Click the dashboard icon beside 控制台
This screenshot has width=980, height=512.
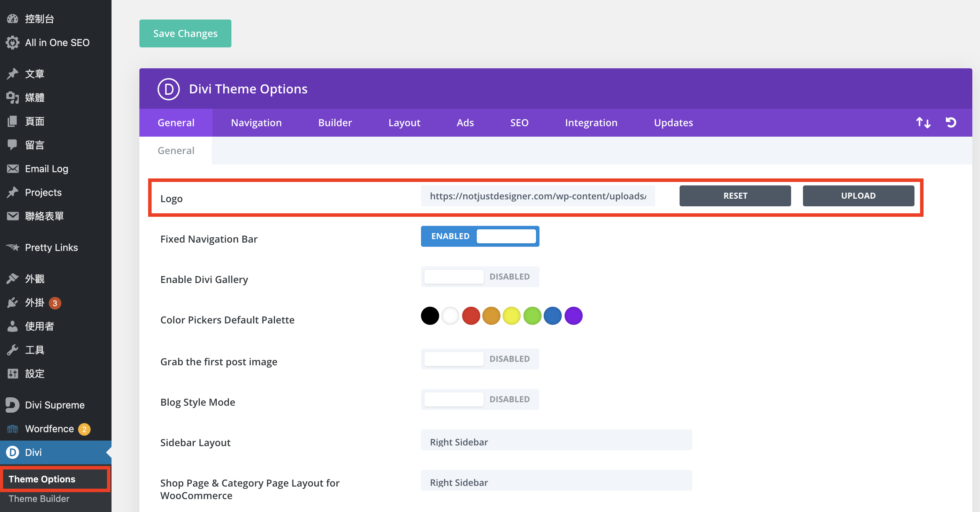tap(12, 19)
